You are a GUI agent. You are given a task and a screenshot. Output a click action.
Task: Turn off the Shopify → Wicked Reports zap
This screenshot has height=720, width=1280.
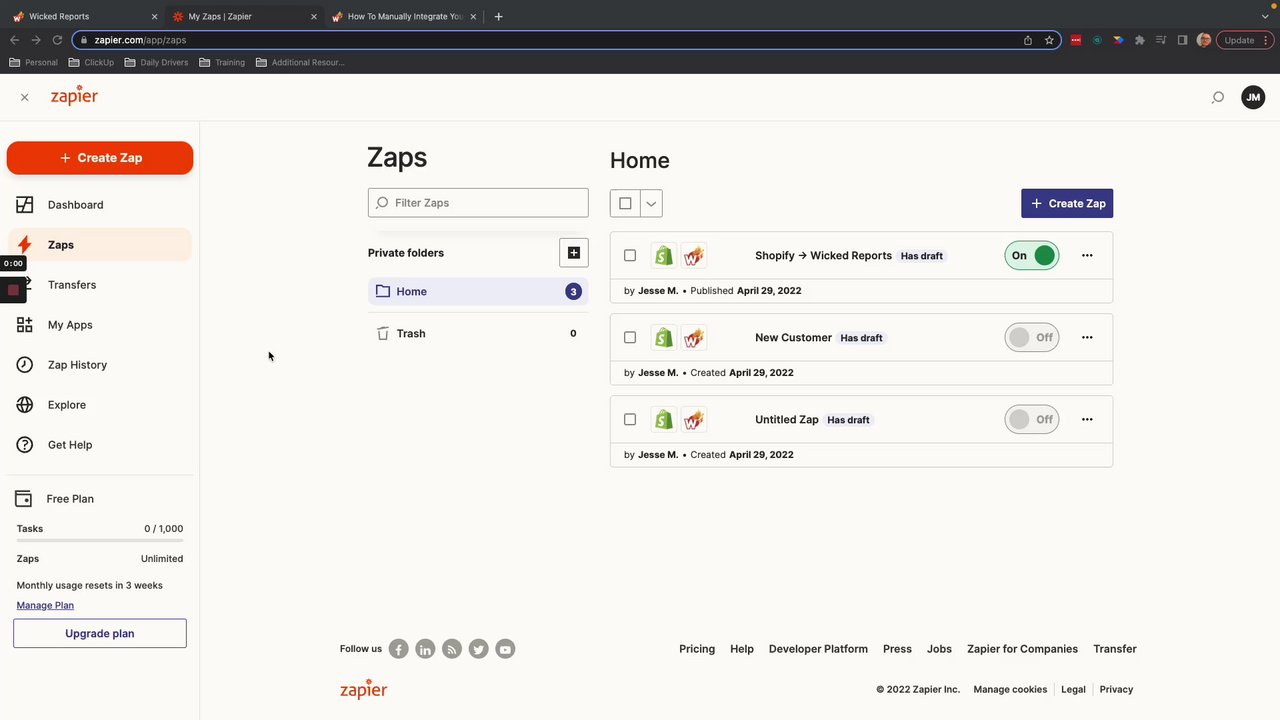tap(1032, 256)
